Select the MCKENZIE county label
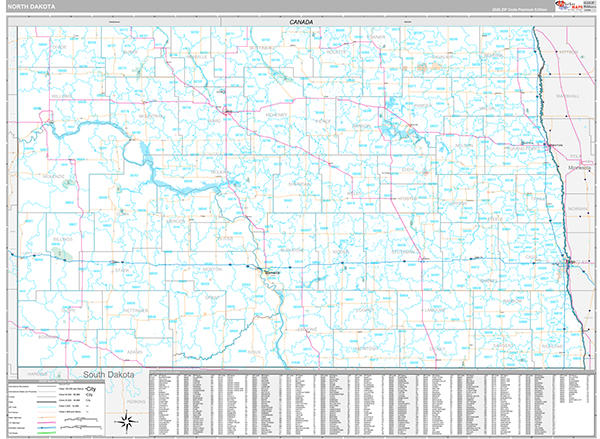Viewport: 600px width, 439px height. (x=54, y=176)
